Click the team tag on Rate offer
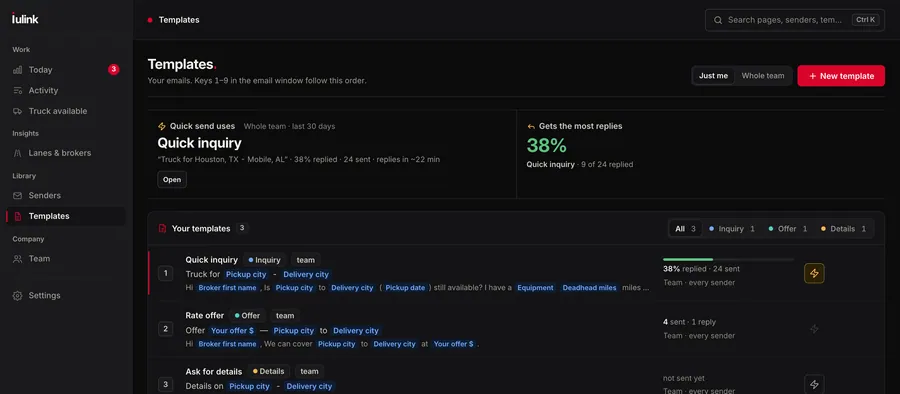This screenshot has height=394, width=900. 285,315
